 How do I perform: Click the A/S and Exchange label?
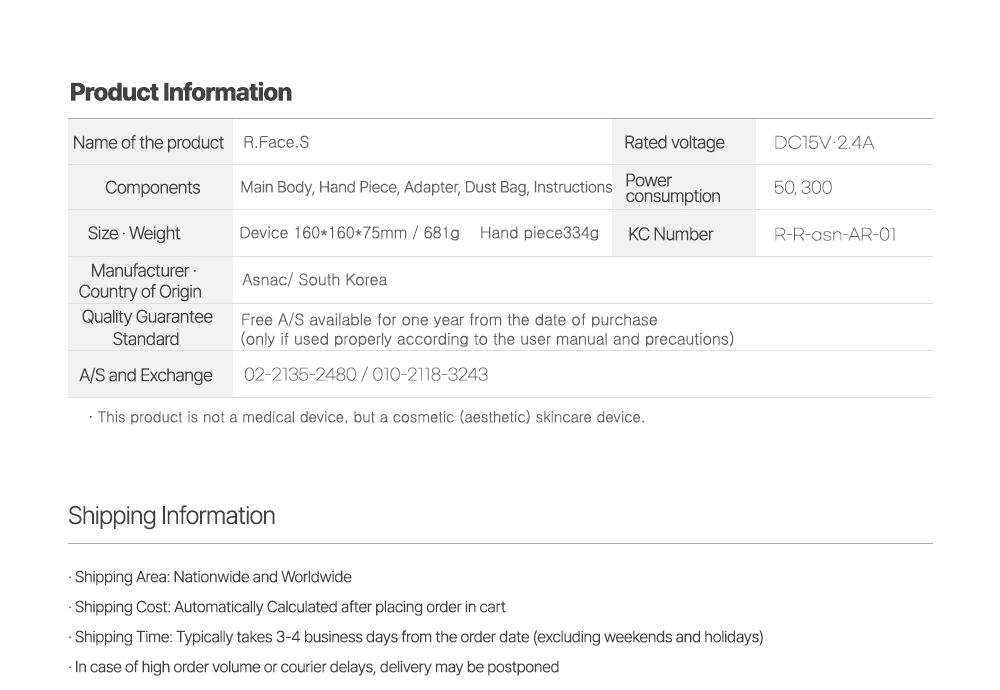[x=146, y=376]
